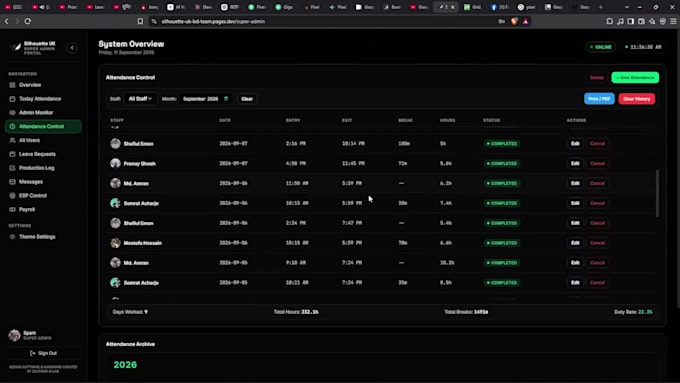Screen dimensions: 680x383
Task: Click the Duty Rate percentage value
Action: pos(645,312)
